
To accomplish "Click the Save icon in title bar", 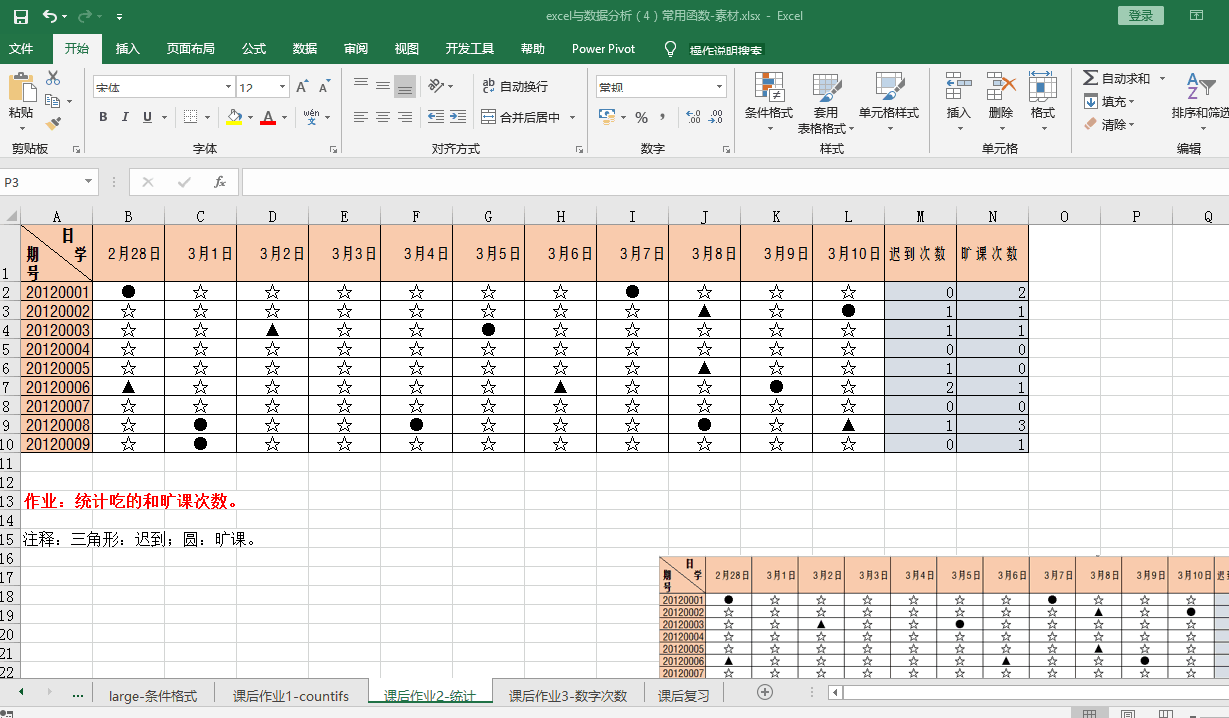I will [x=20, y=16].
